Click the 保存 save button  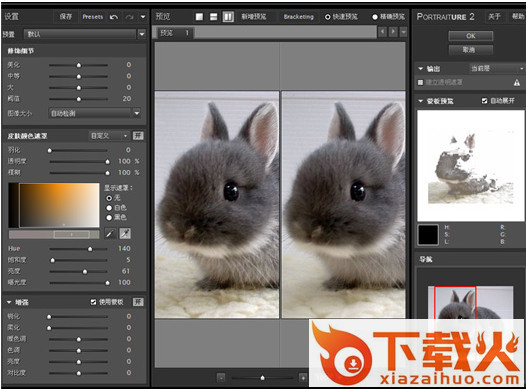(65, 17)
